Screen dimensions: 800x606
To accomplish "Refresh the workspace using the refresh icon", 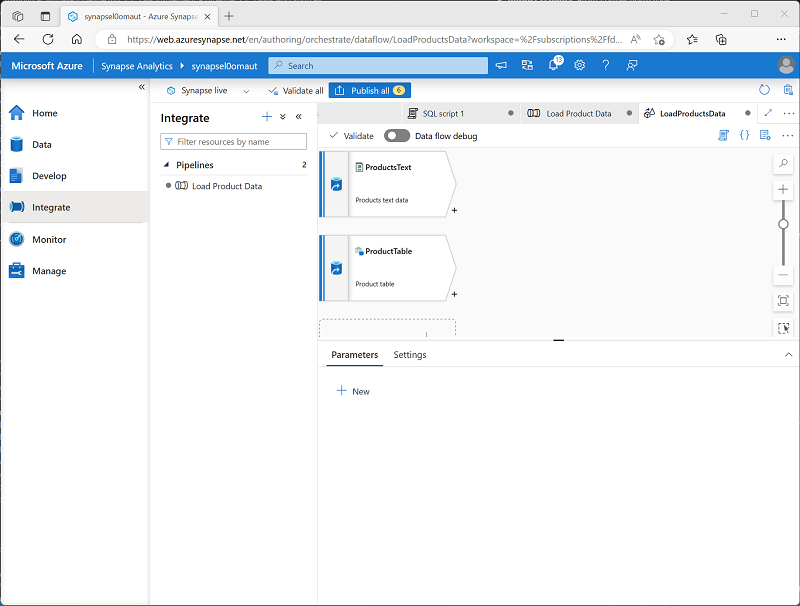I will click(x=764, y=90).
